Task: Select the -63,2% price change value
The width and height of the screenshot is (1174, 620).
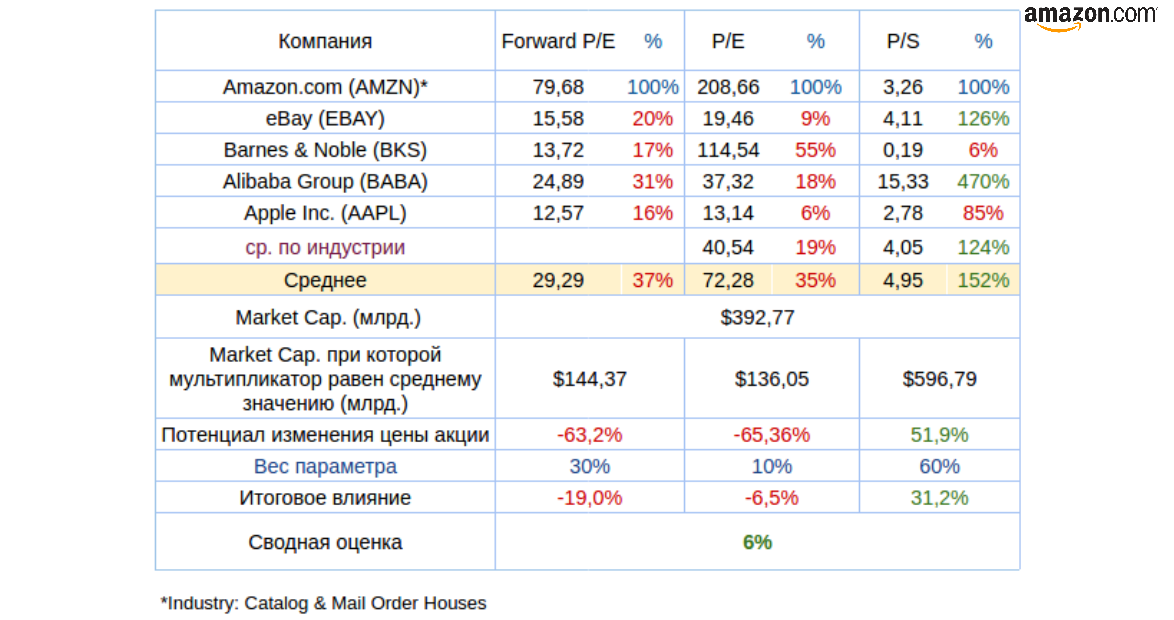Action: click(589, 435)
